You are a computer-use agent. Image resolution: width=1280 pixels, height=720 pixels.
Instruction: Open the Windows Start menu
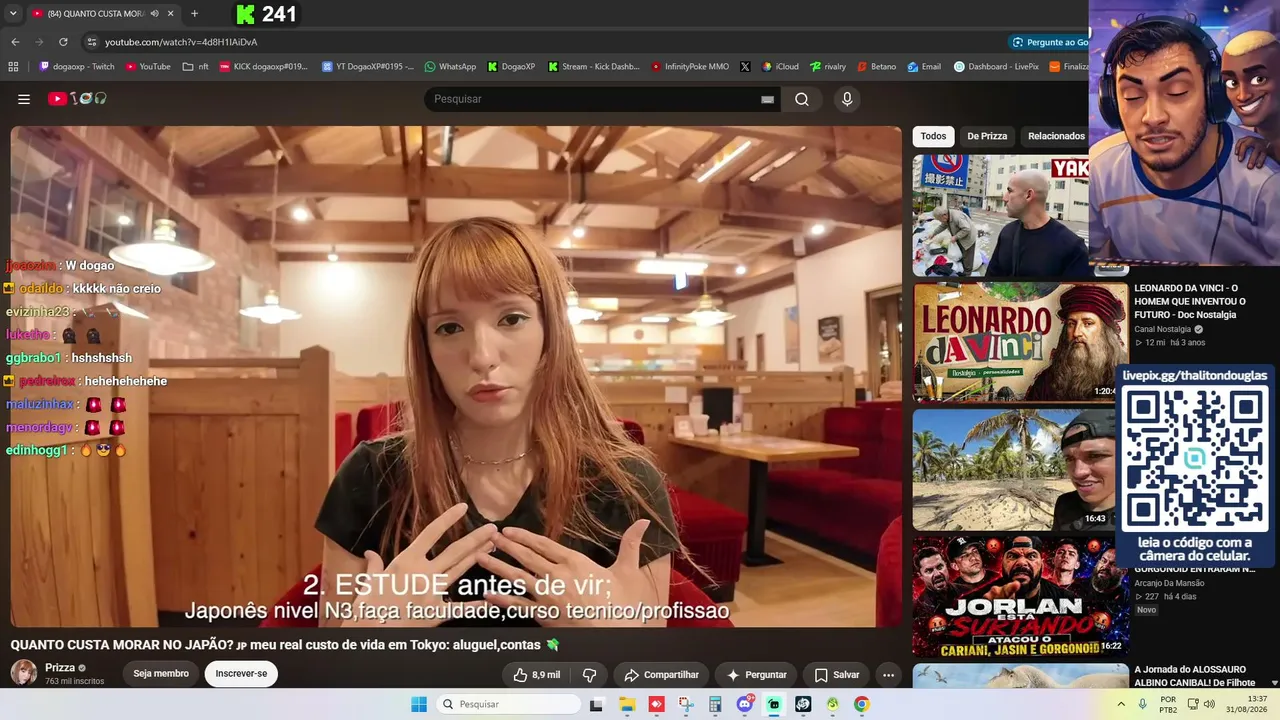419,704
